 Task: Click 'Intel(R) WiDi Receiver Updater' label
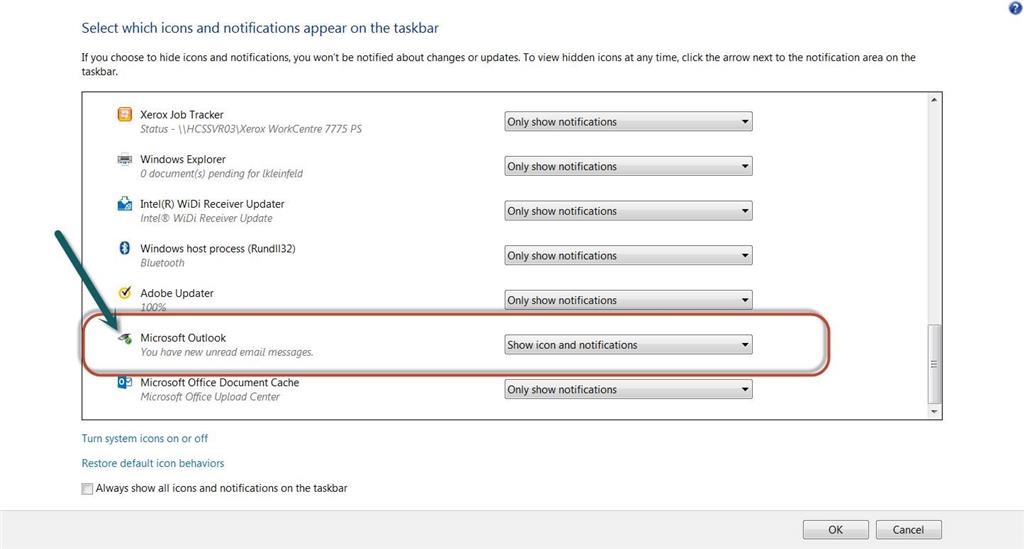(x=212, y=204)
